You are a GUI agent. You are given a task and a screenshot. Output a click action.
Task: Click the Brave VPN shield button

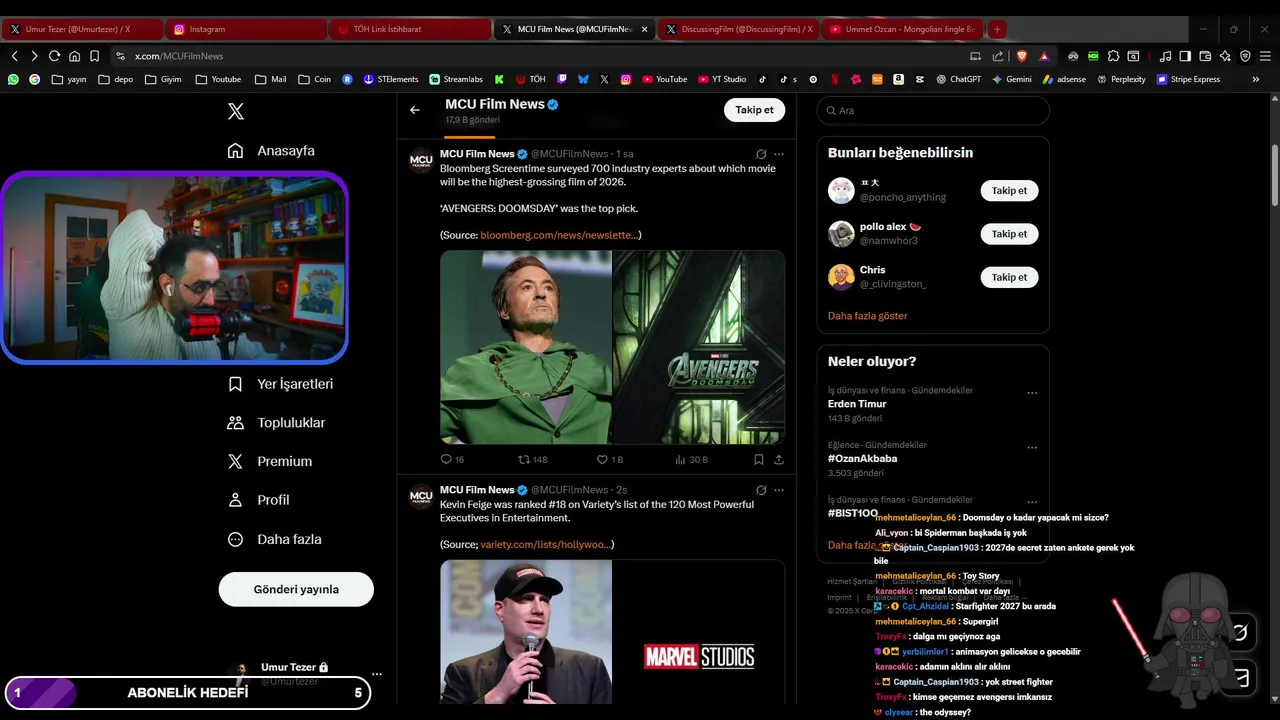click(x=1245, y=56)
